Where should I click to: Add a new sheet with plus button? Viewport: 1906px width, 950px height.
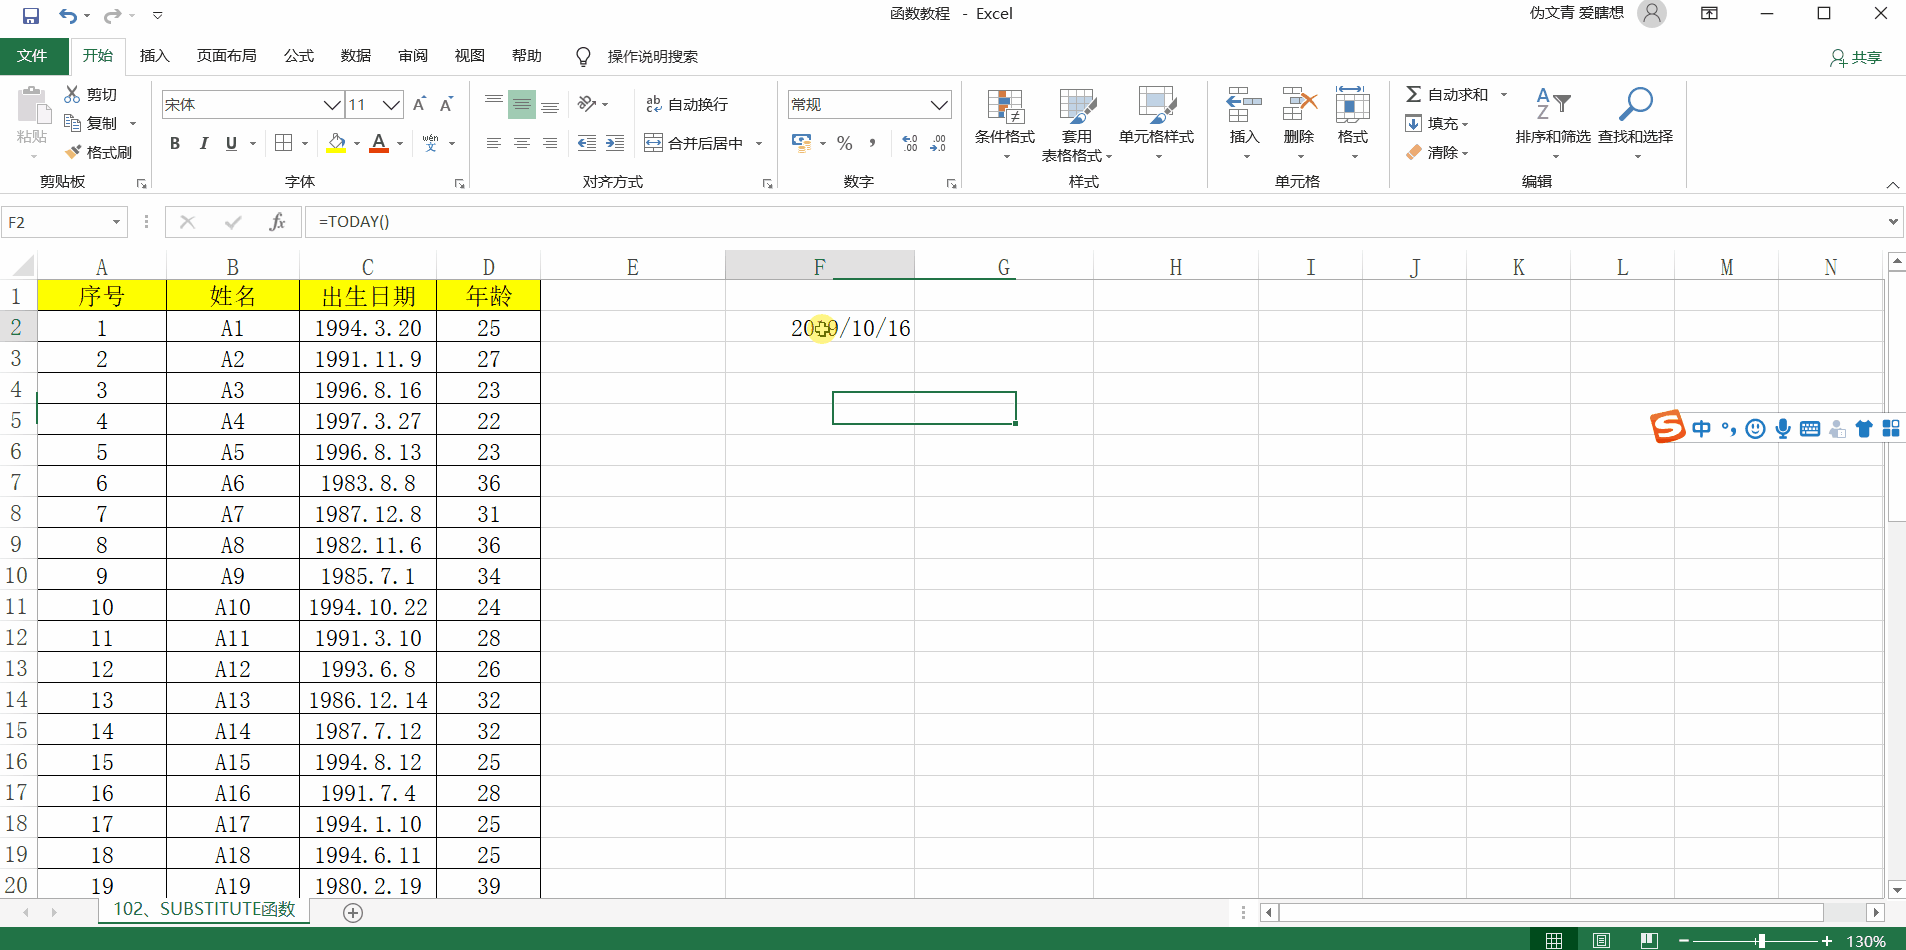tap(353, 912)
